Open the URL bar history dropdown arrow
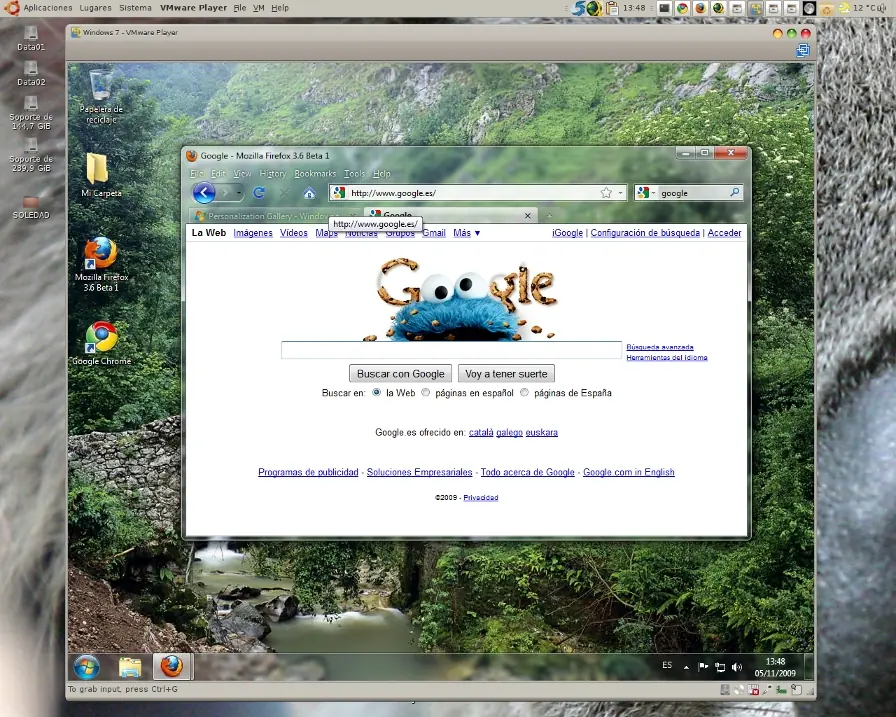The height and width of the screenshot is (717, 896). [x=621, y=193]
